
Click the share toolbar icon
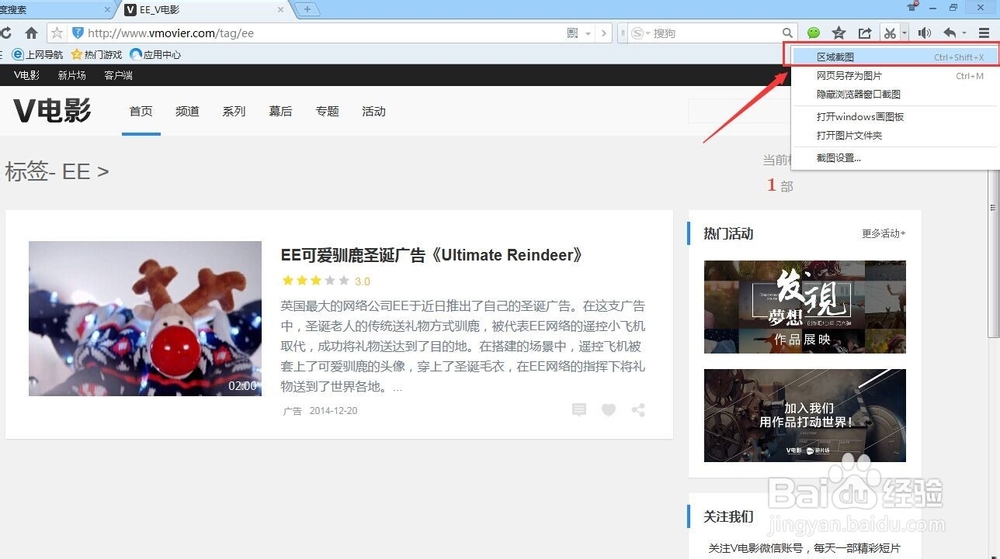864,33
